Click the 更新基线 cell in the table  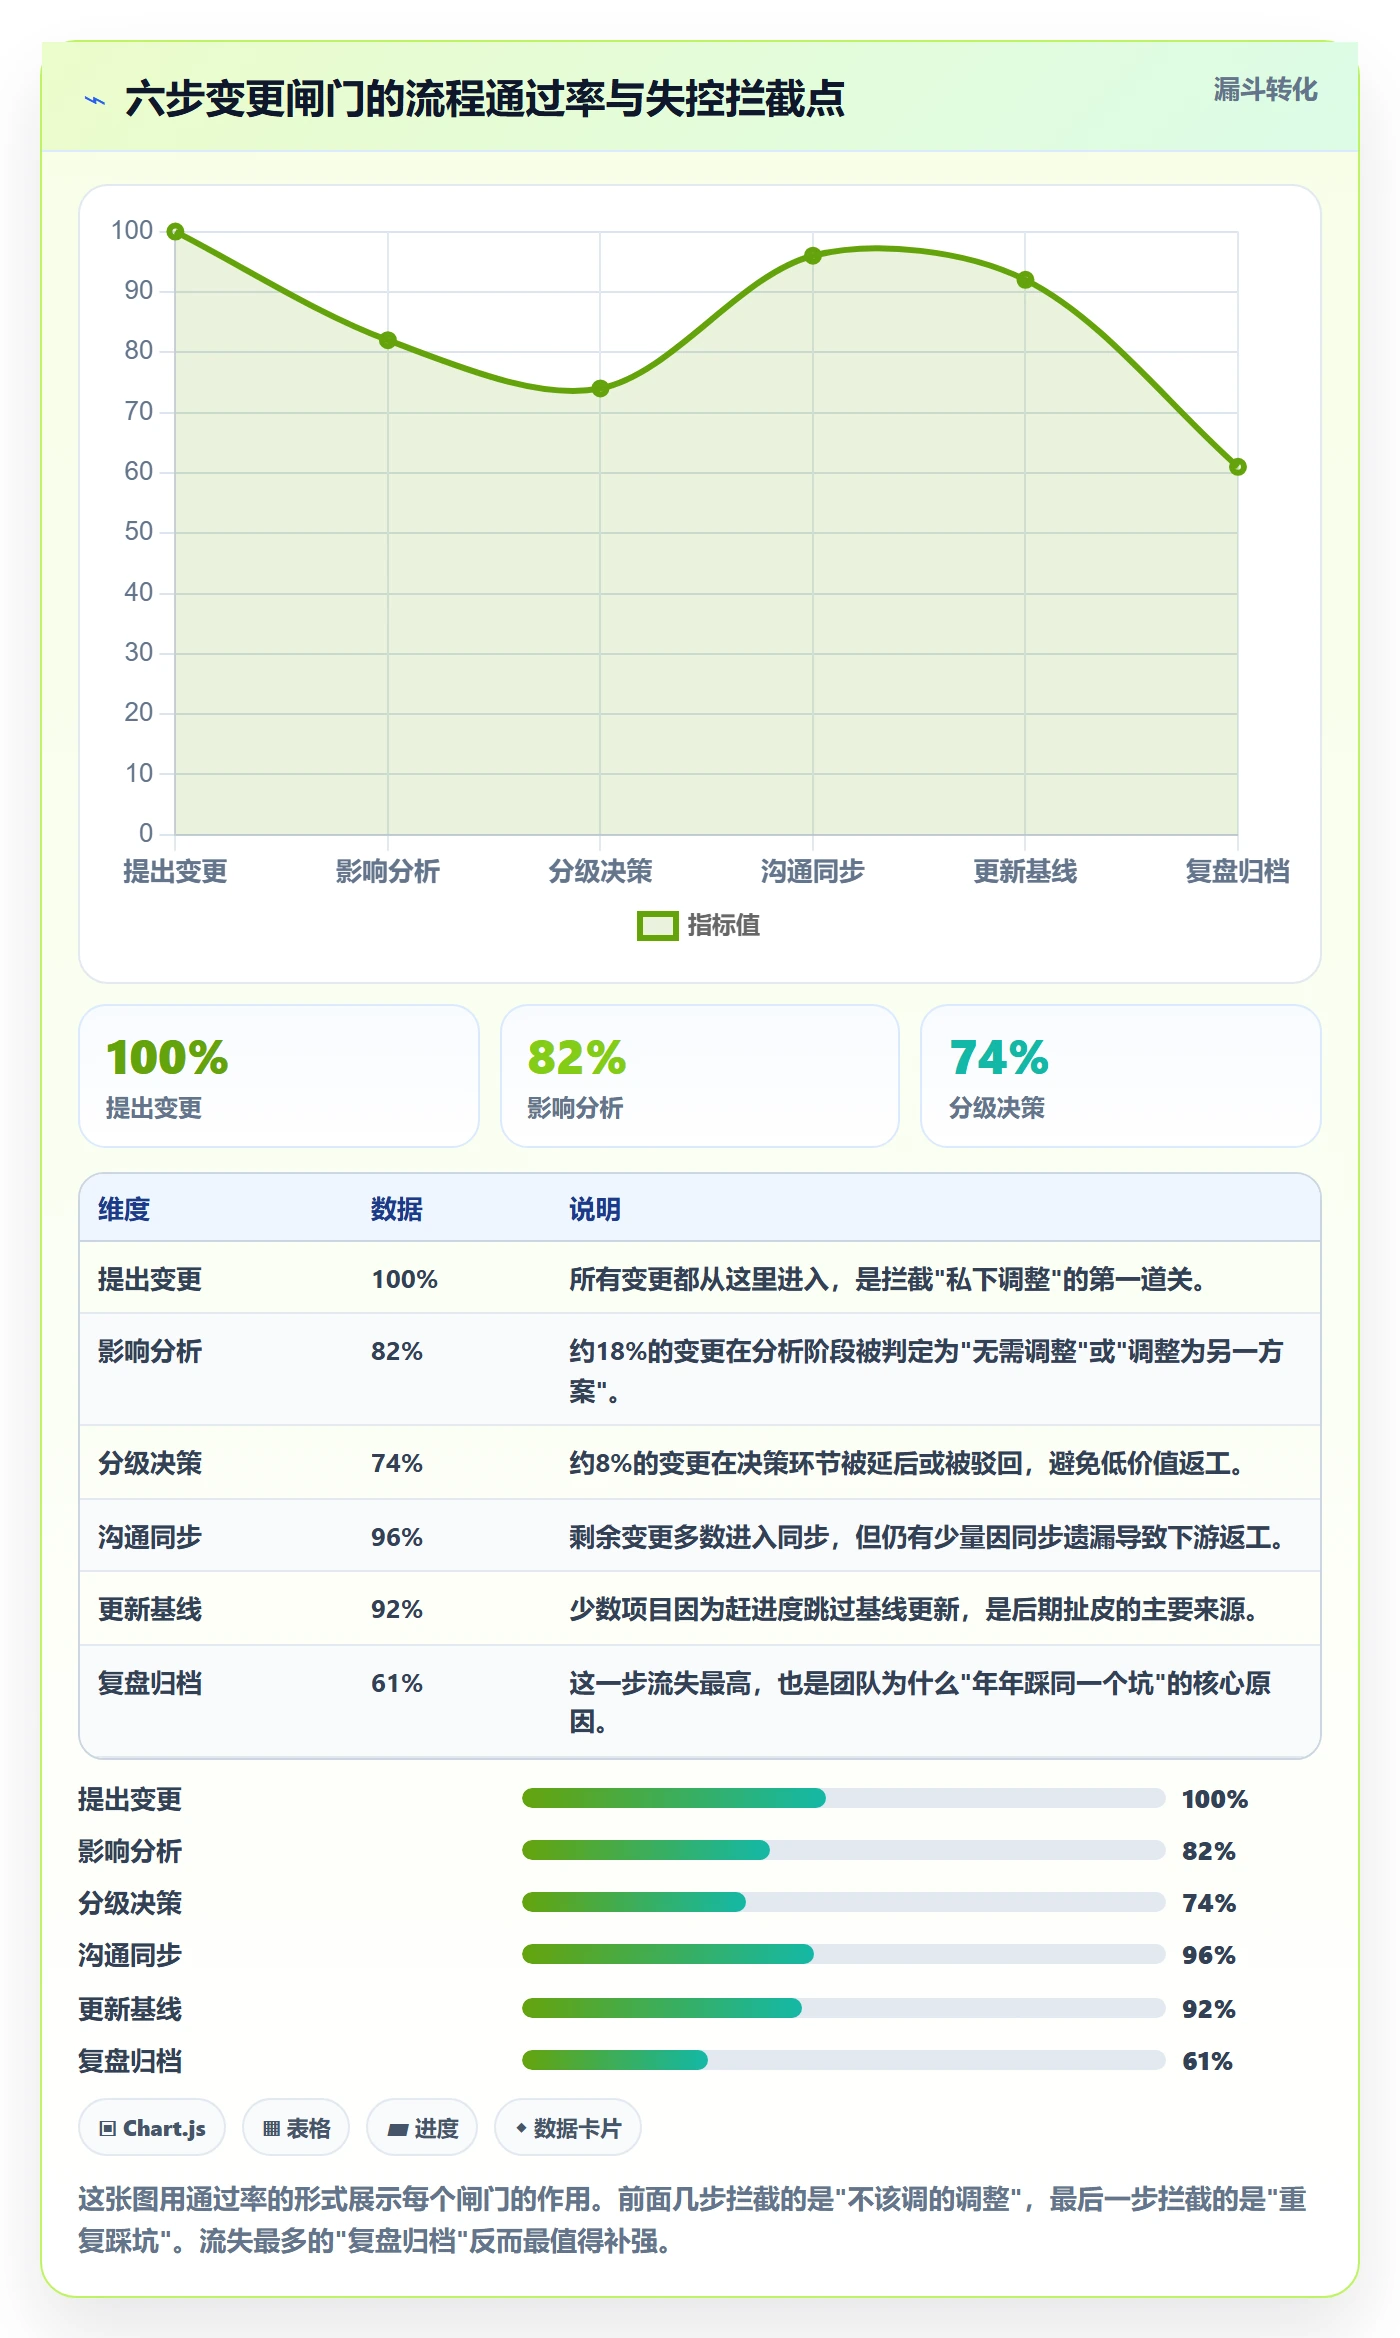pos(150,1609)
